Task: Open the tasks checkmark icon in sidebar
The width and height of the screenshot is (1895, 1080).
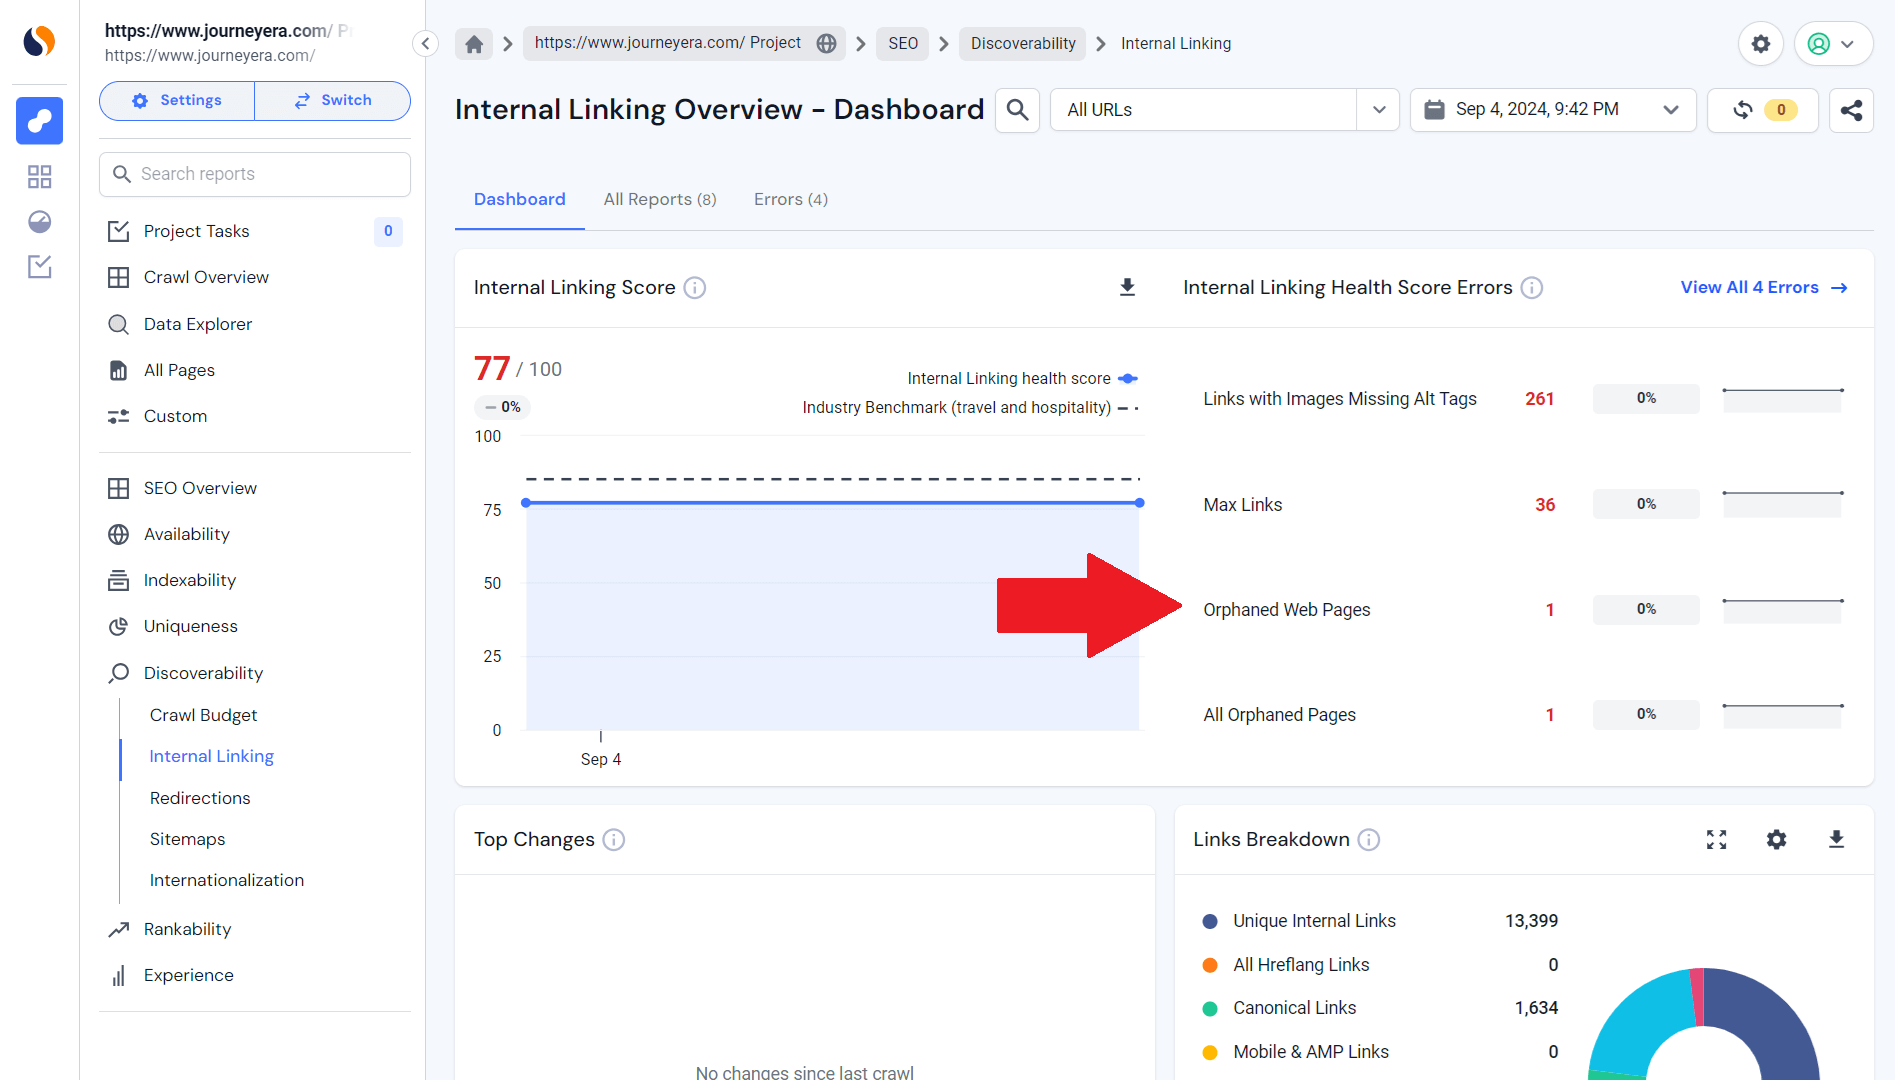Action: [39, 267]
